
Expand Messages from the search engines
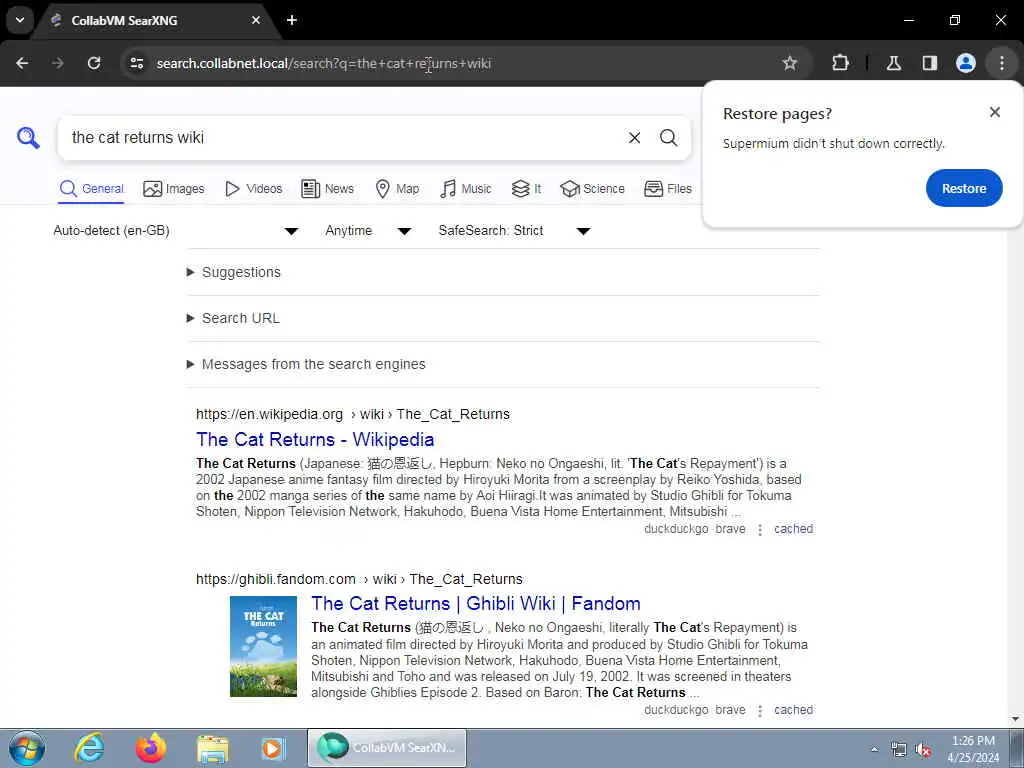tap(306, 364)
